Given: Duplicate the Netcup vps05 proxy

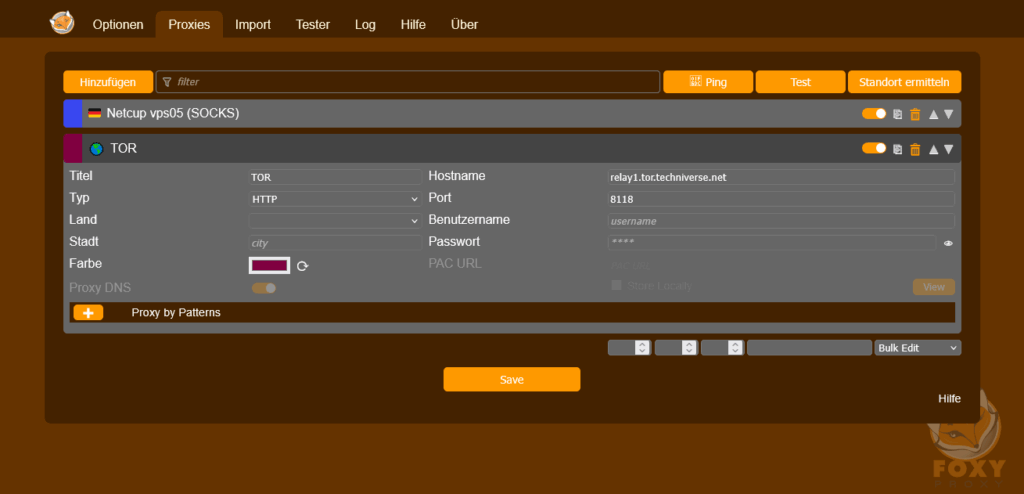Looking at the screenshot, I should 897,114.
